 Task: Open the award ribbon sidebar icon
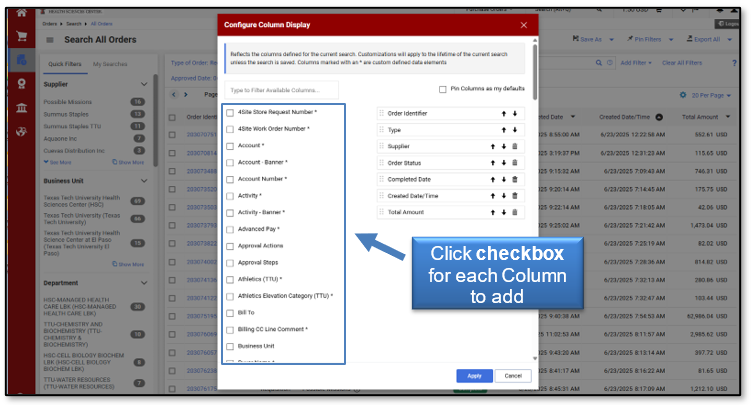(22, 84)
